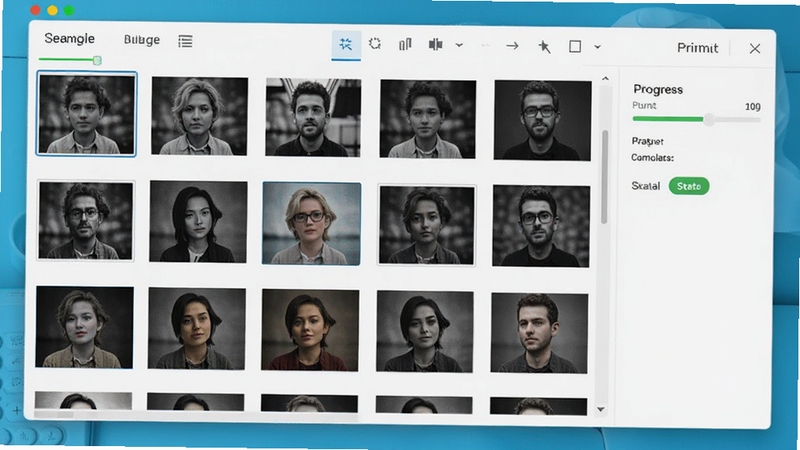This screenshot has width=800, height=450.
Task: Close the panel with the X icon
Action: pyautogui.click(x=755, y=48)
